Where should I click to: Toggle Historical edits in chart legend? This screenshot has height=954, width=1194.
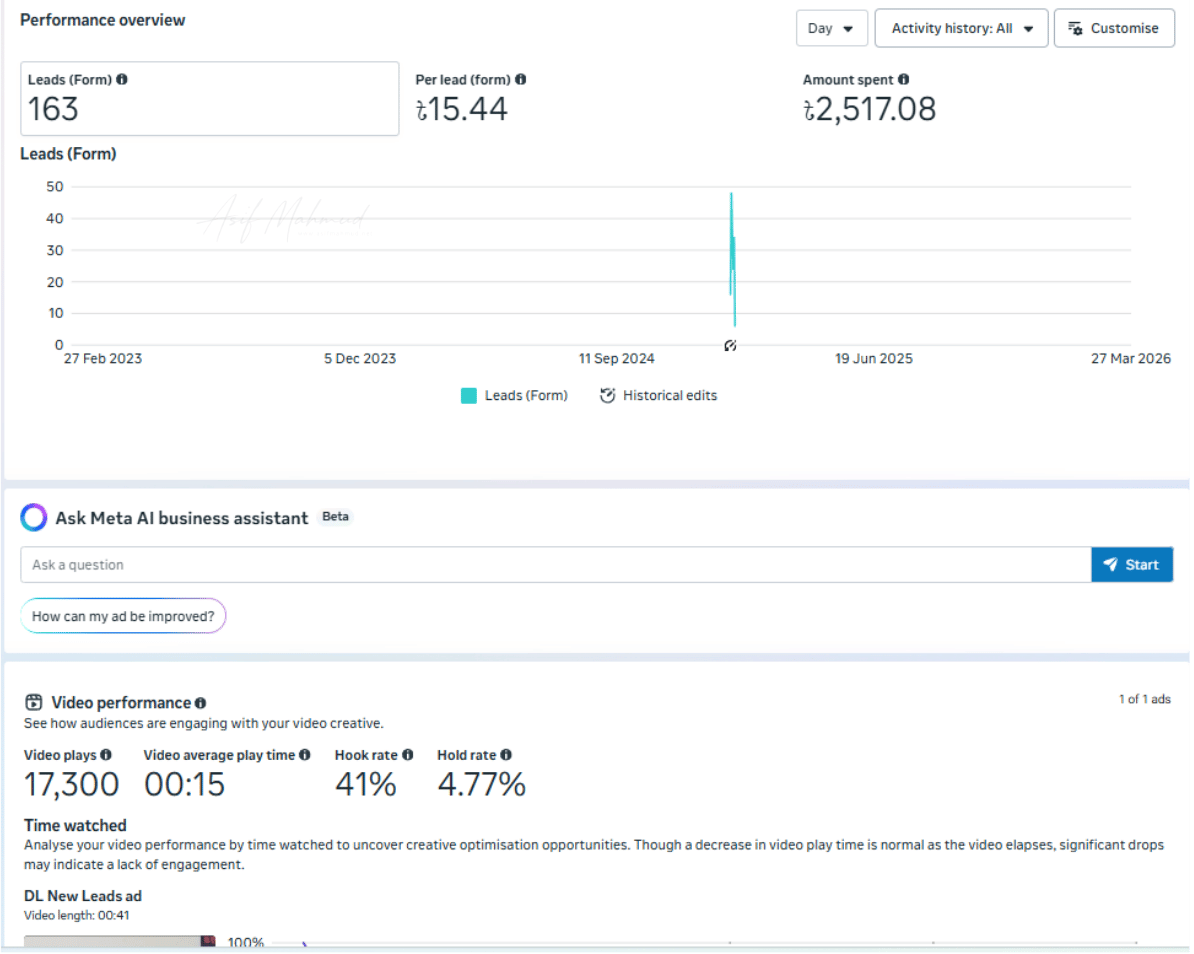(658, 395)
